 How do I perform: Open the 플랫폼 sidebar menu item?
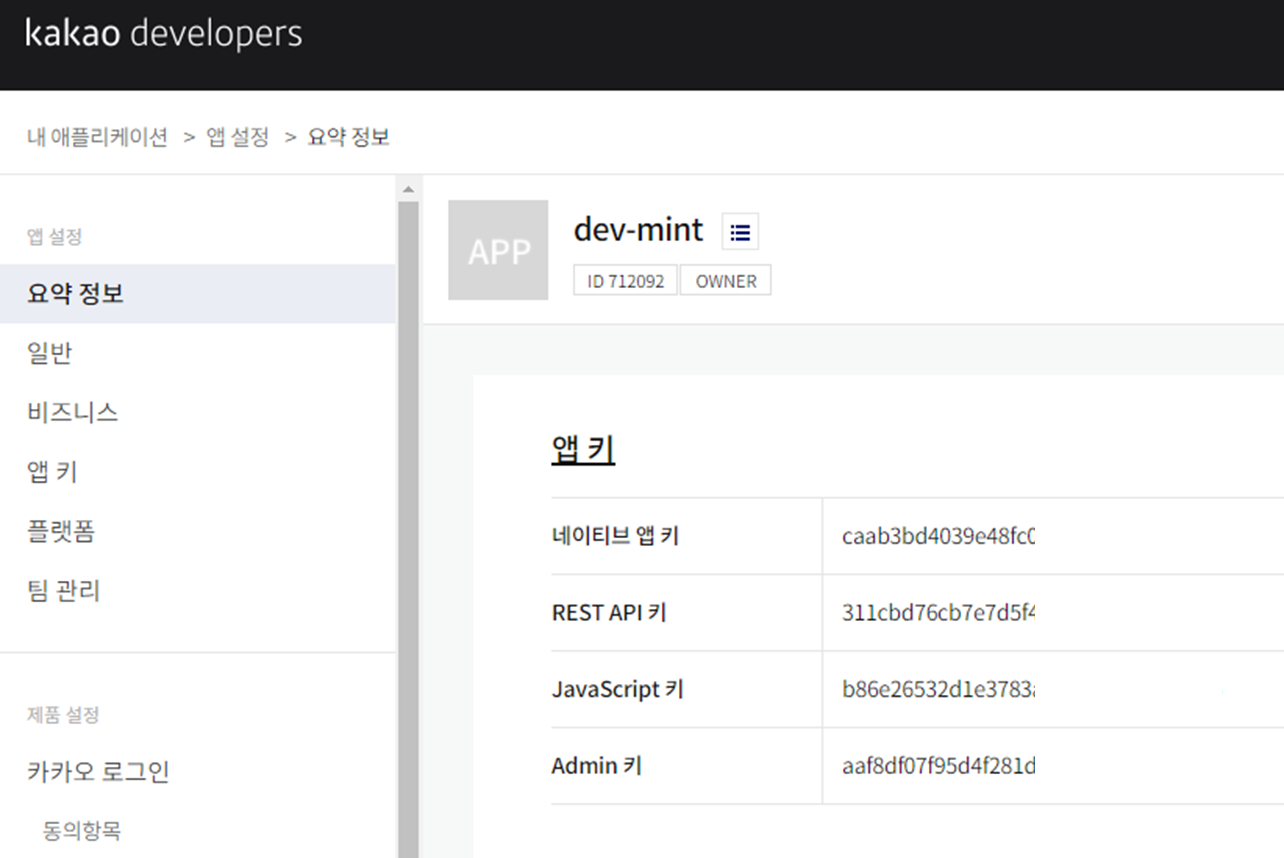coord(198,531)
